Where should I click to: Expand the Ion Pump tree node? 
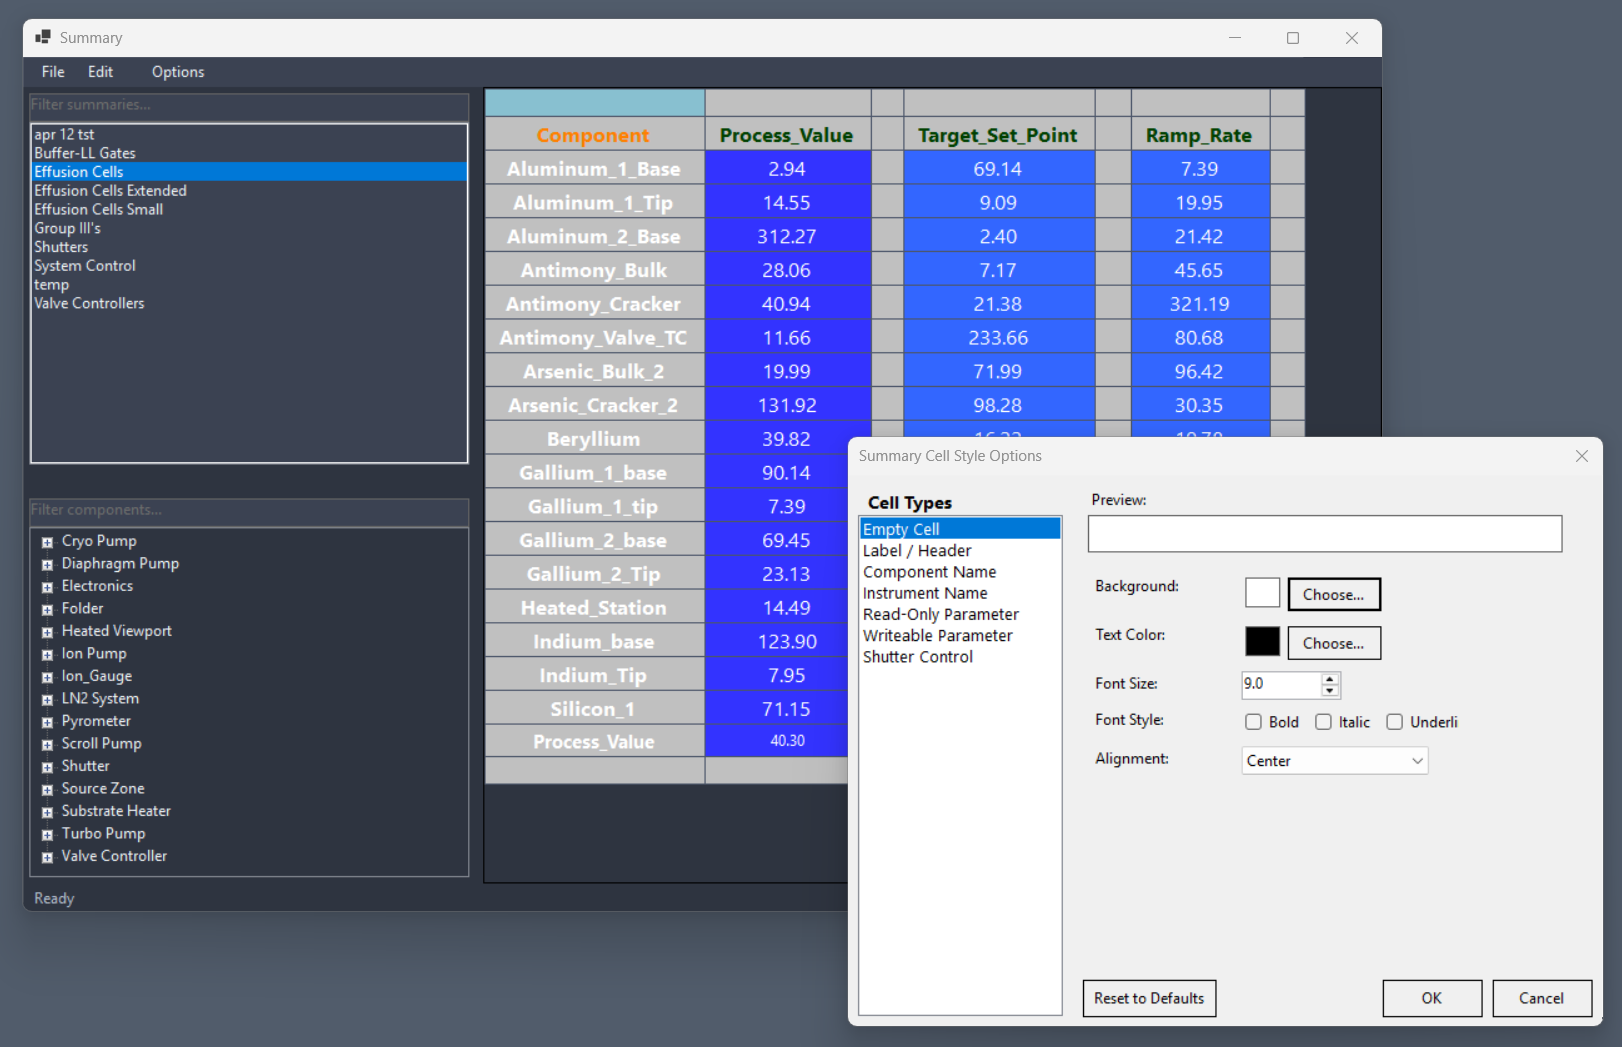pyautogui.click(x=47, y=655)
